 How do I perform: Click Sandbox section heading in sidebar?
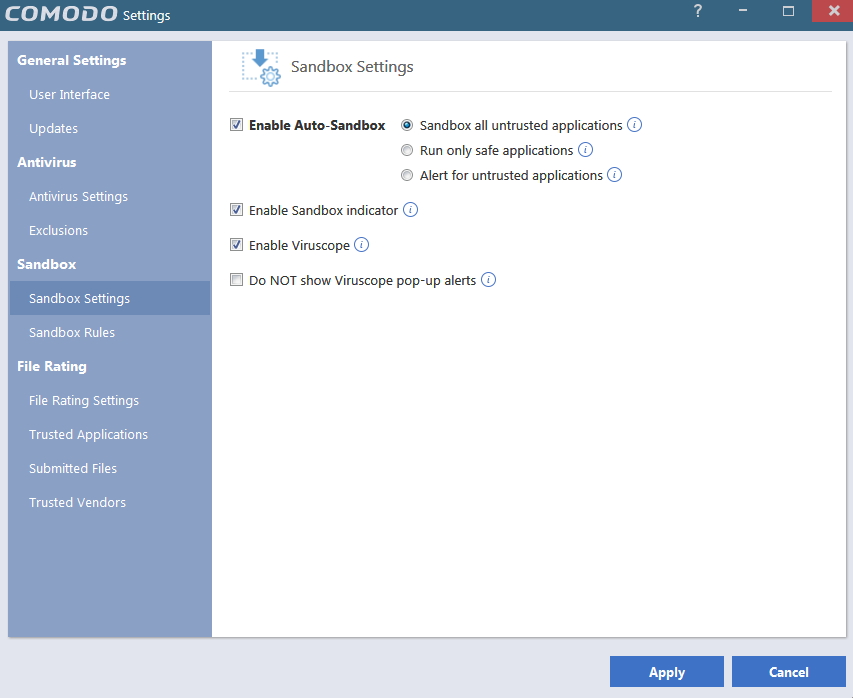[46, 264]
